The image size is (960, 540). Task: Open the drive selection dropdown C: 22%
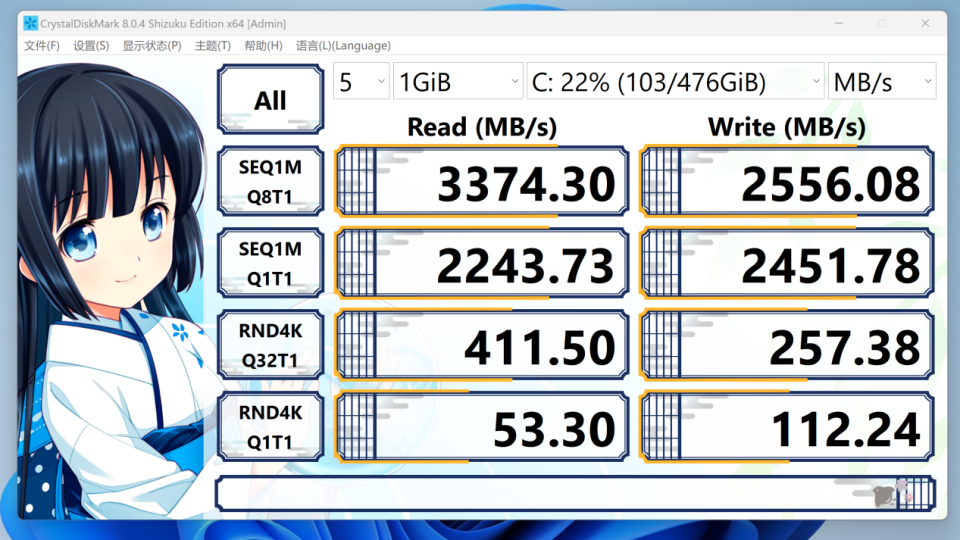point(675,81)
